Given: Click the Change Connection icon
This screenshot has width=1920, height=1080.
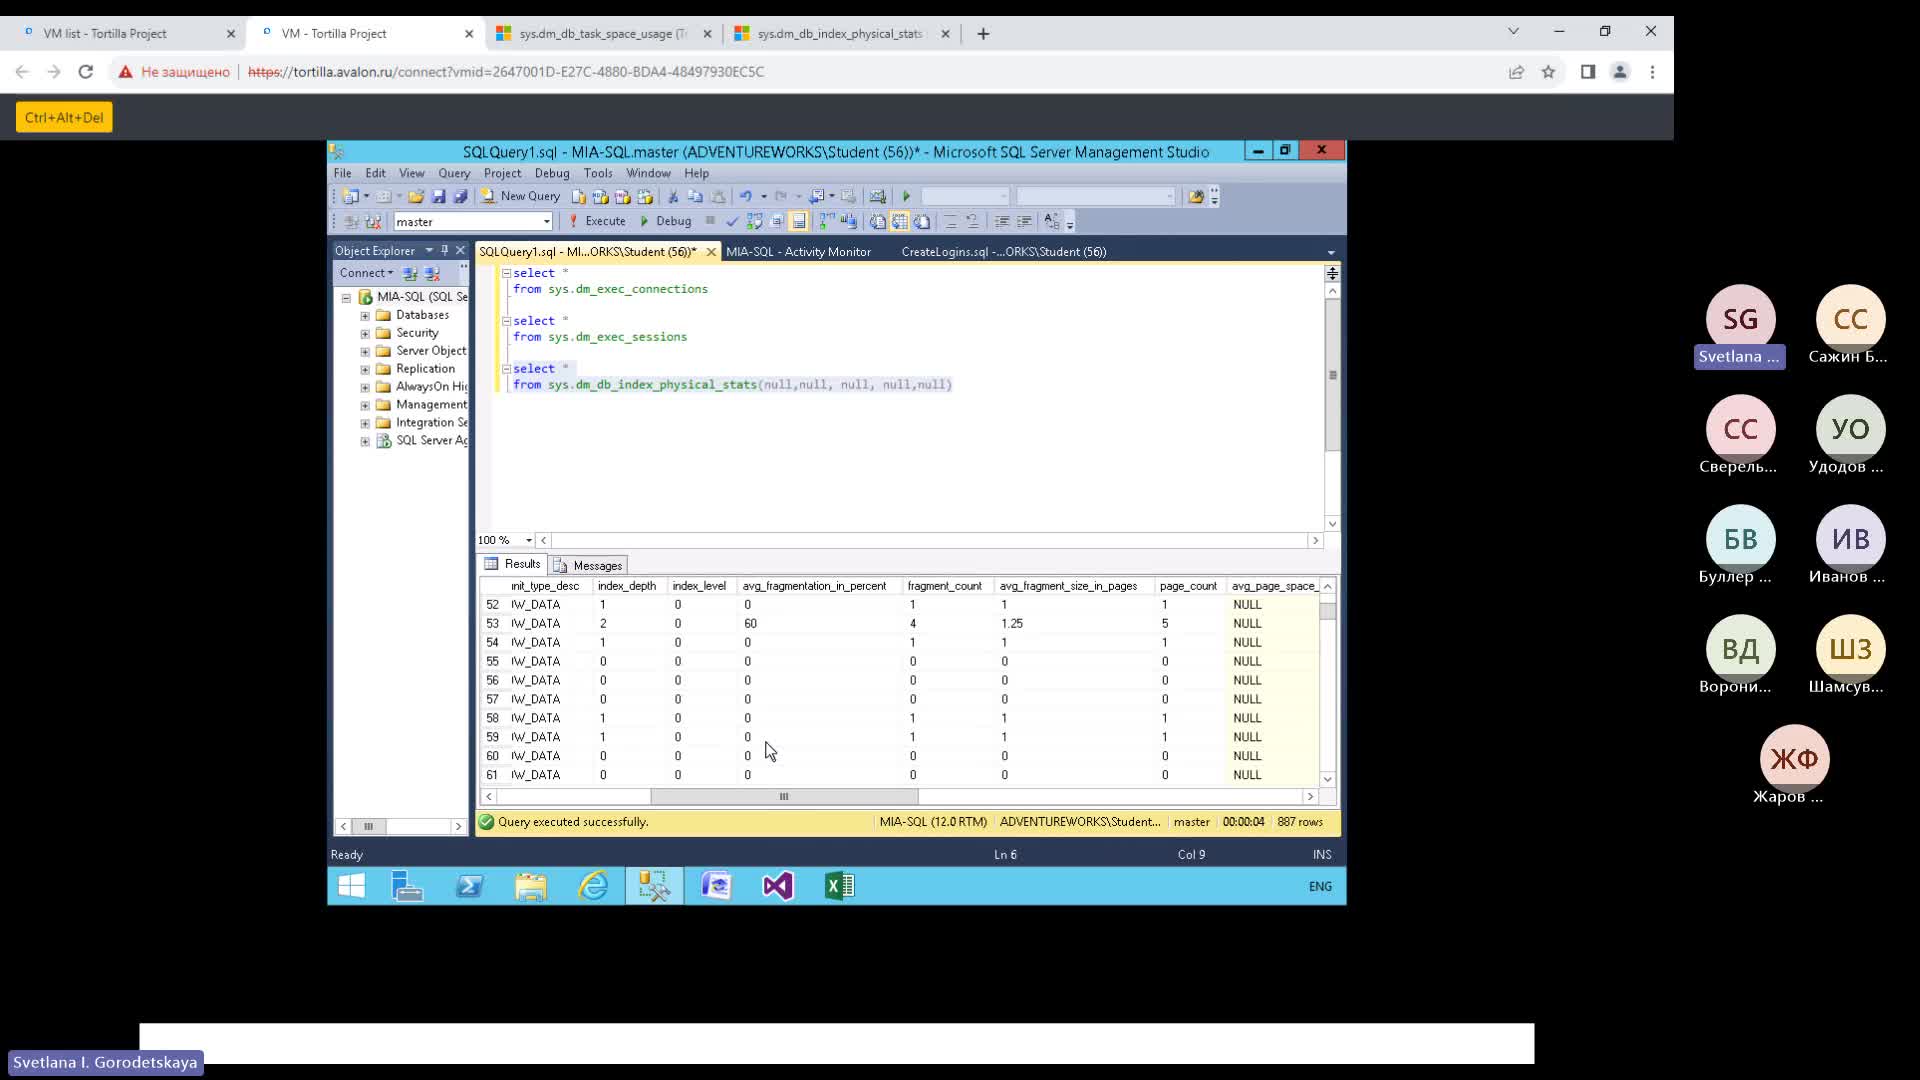Looking at the screenshot, I should (x=373, y=221).
